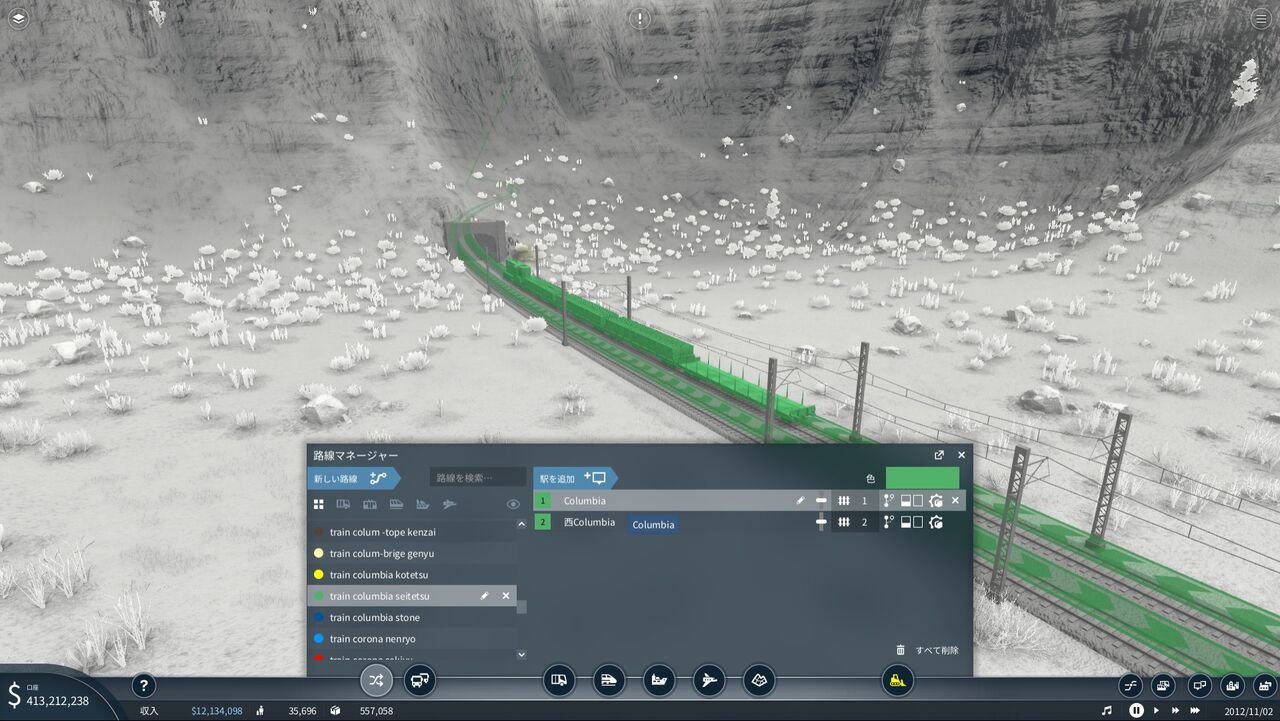Image resolution: width=1280 pixels, height=721 pixels.
Task: Select stop 2 西Columbia row
Action: [x=750, y=522]
